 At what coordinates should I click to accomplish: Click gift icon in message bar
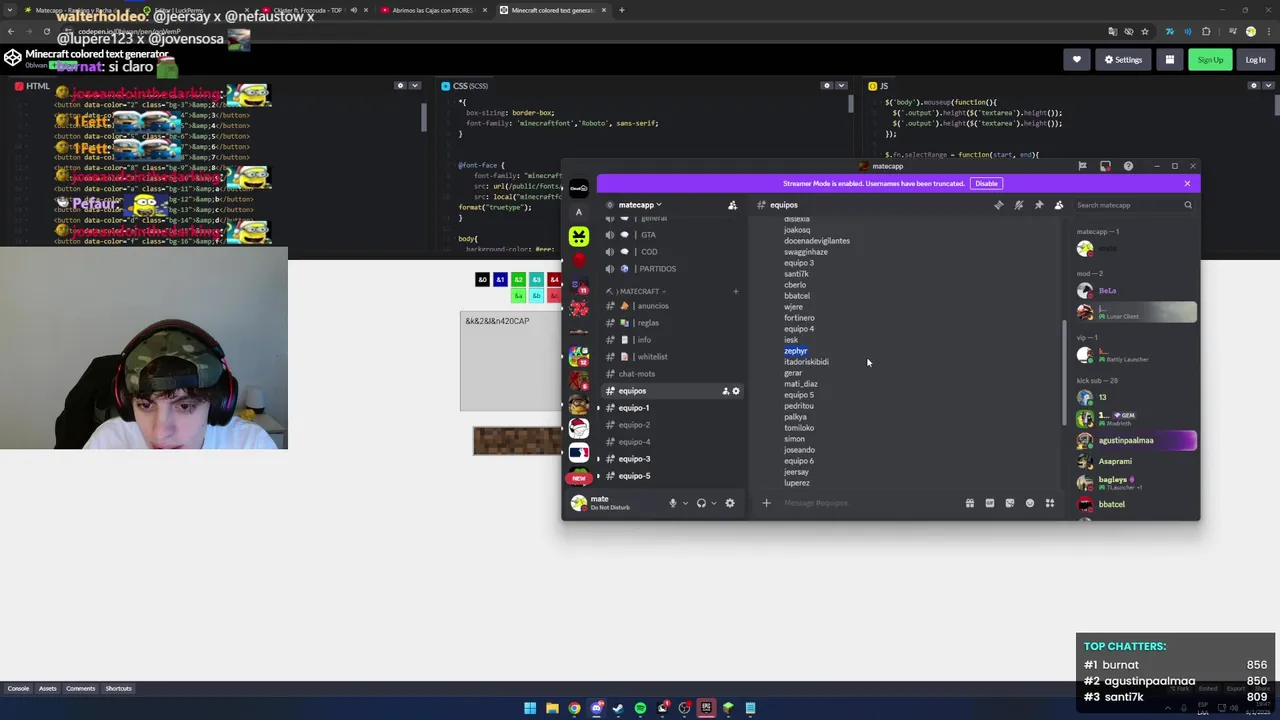(969, 503)
